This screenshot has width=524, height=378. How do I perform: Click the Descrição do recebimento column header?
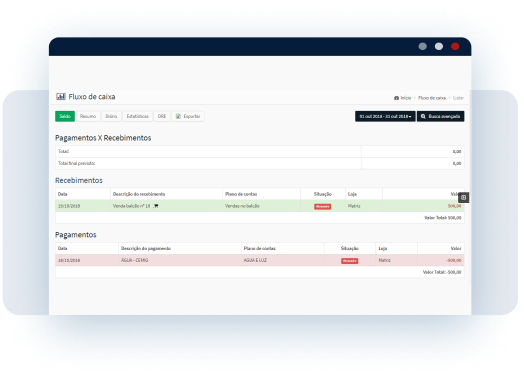point(139,194)
